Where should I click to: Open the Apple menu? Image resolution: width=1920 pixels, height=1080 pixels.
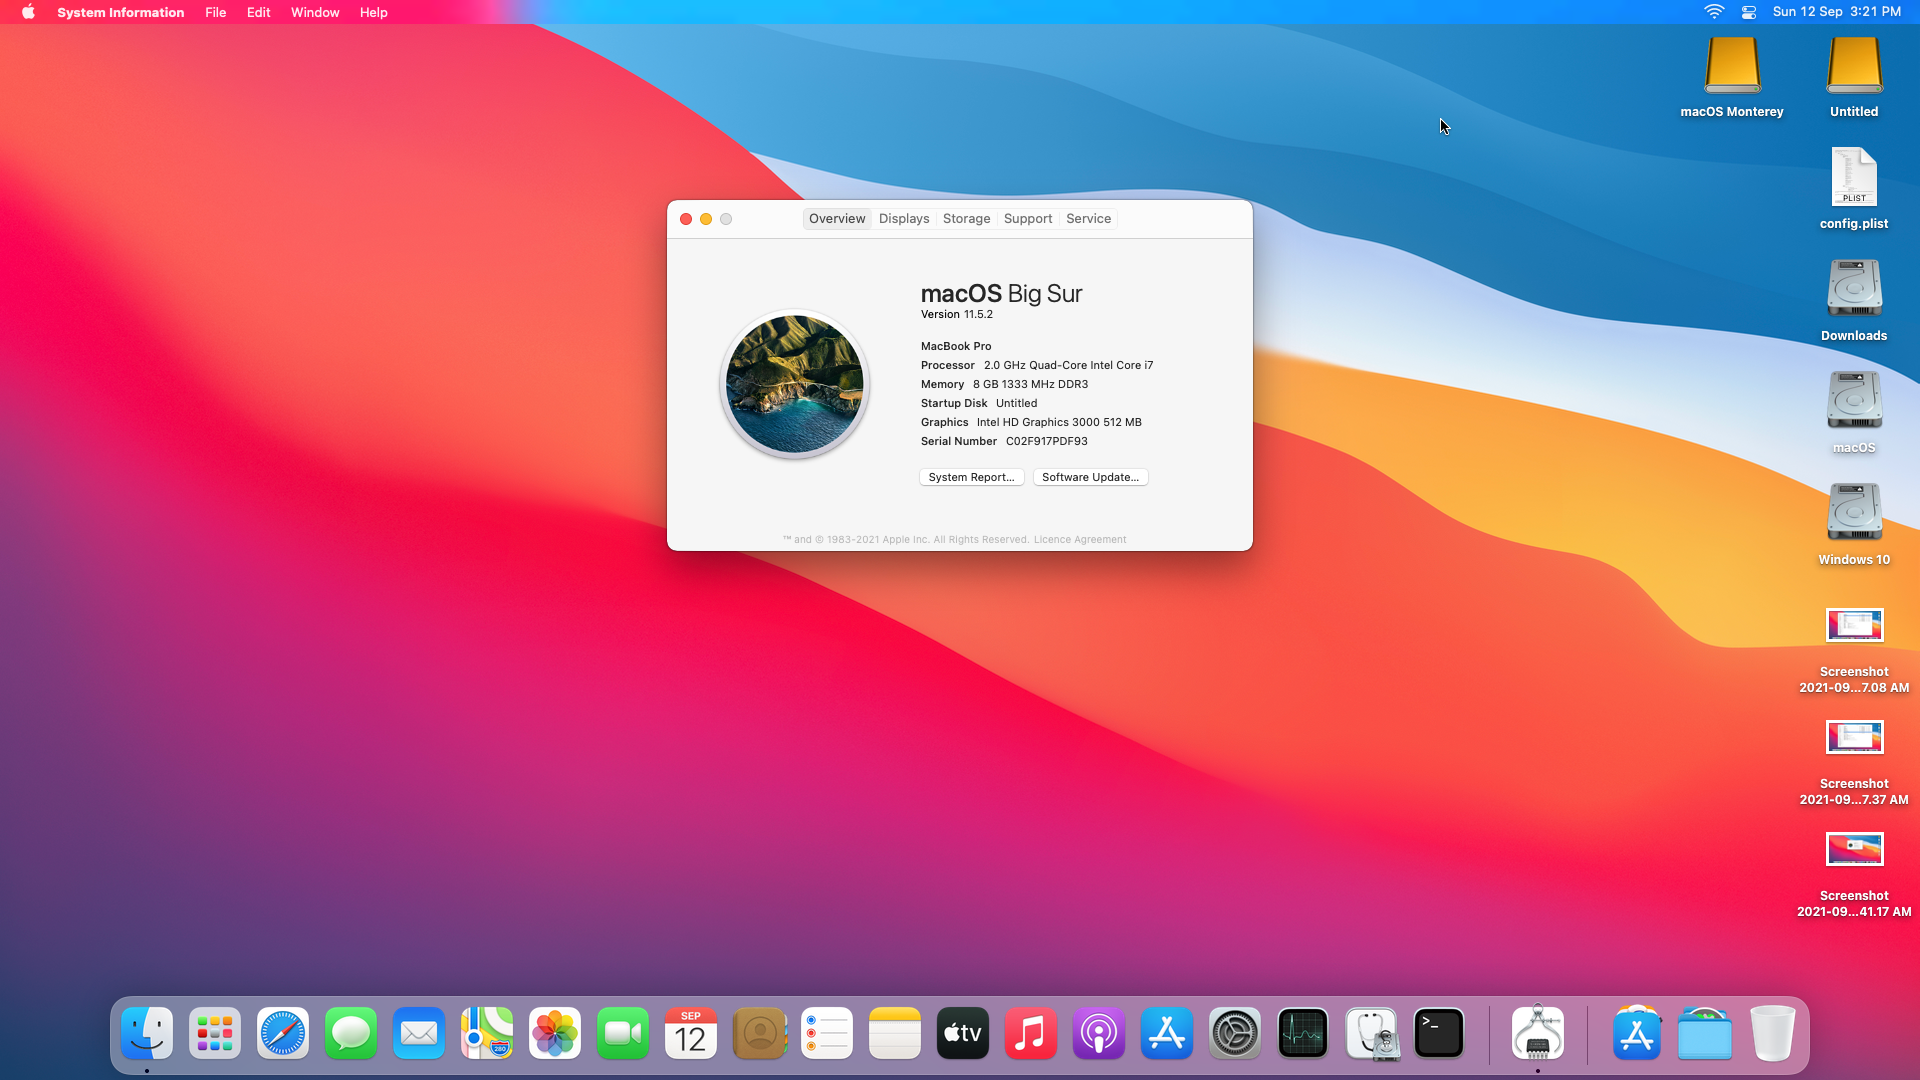point(28,12)
